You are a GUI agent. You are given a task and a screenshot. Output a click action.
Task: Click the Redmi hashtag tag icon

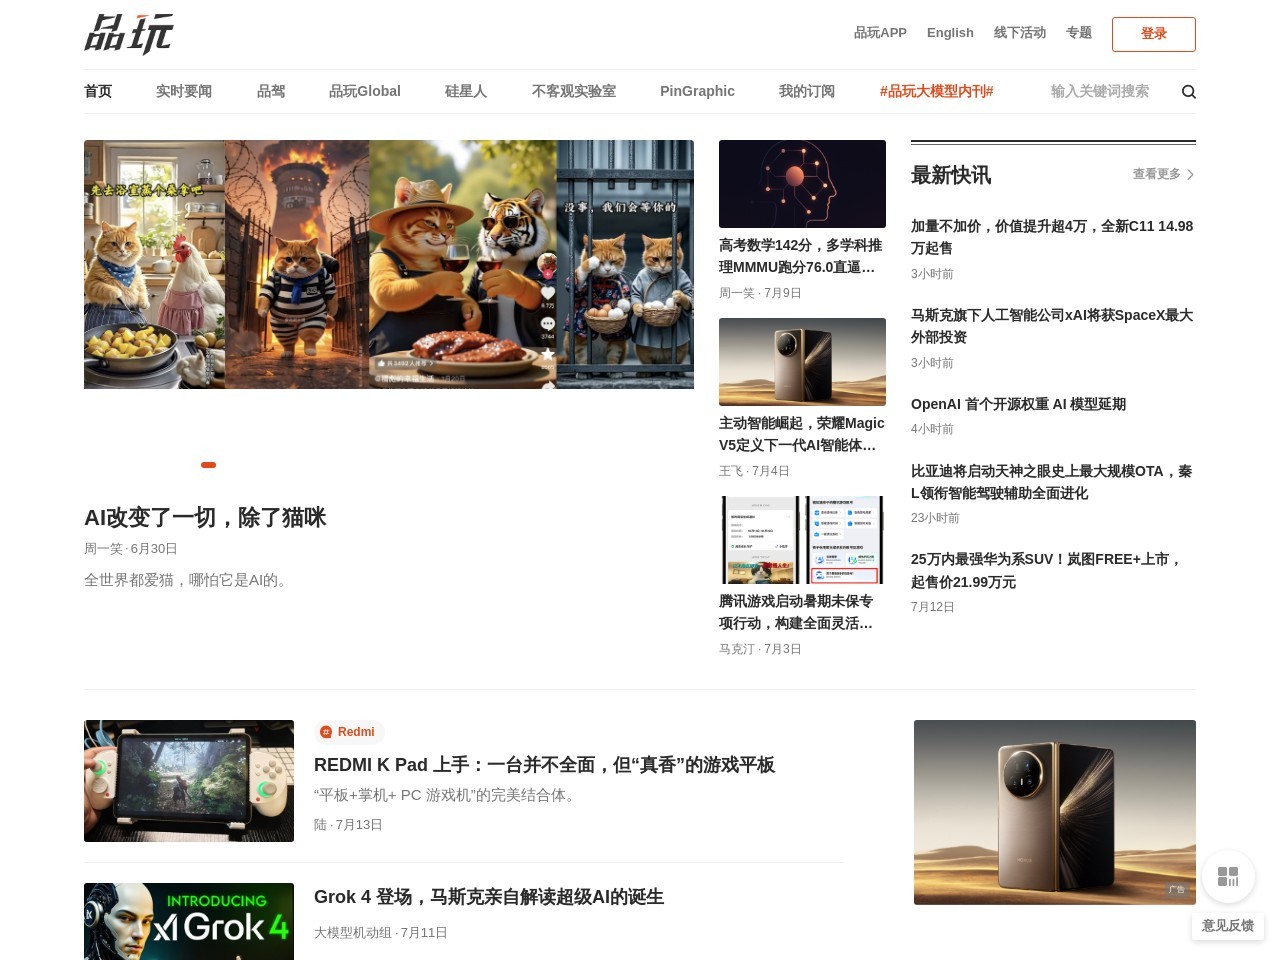point(326,732)
